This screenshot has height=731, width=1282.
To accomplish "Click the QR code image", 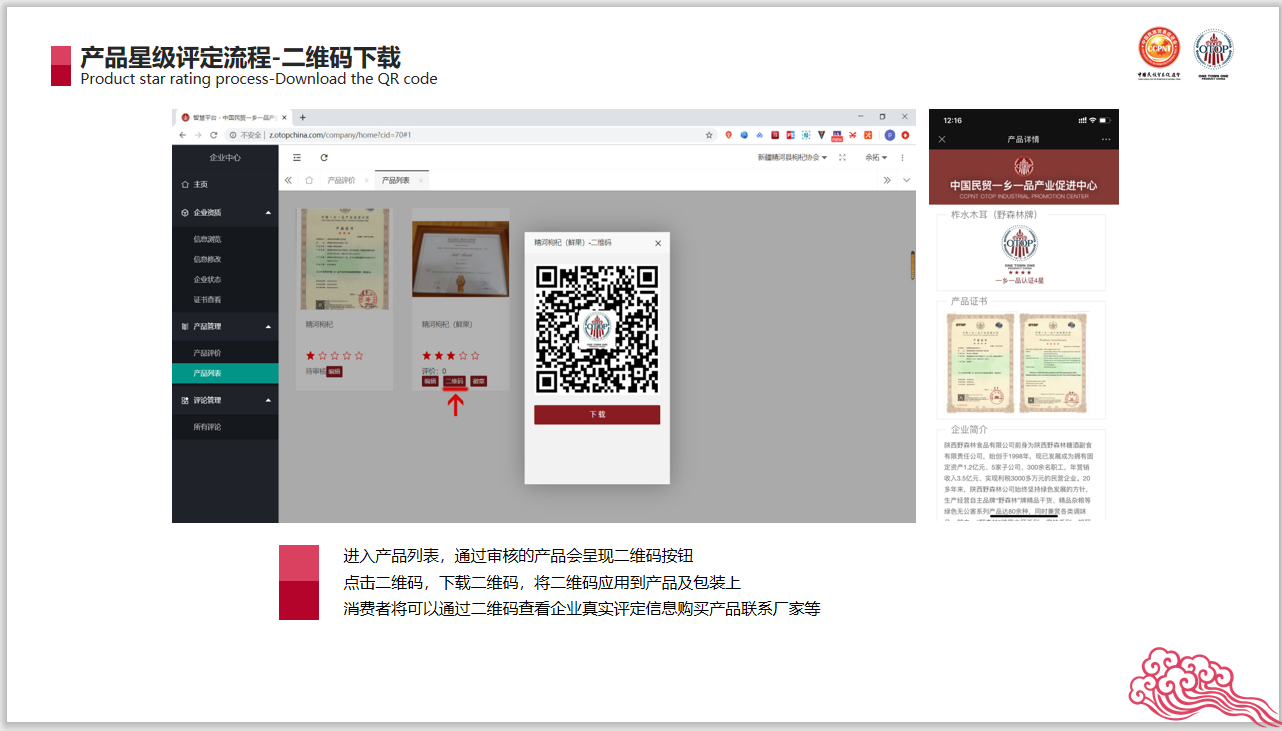I will pyautogui.click(x=597, y=328).
